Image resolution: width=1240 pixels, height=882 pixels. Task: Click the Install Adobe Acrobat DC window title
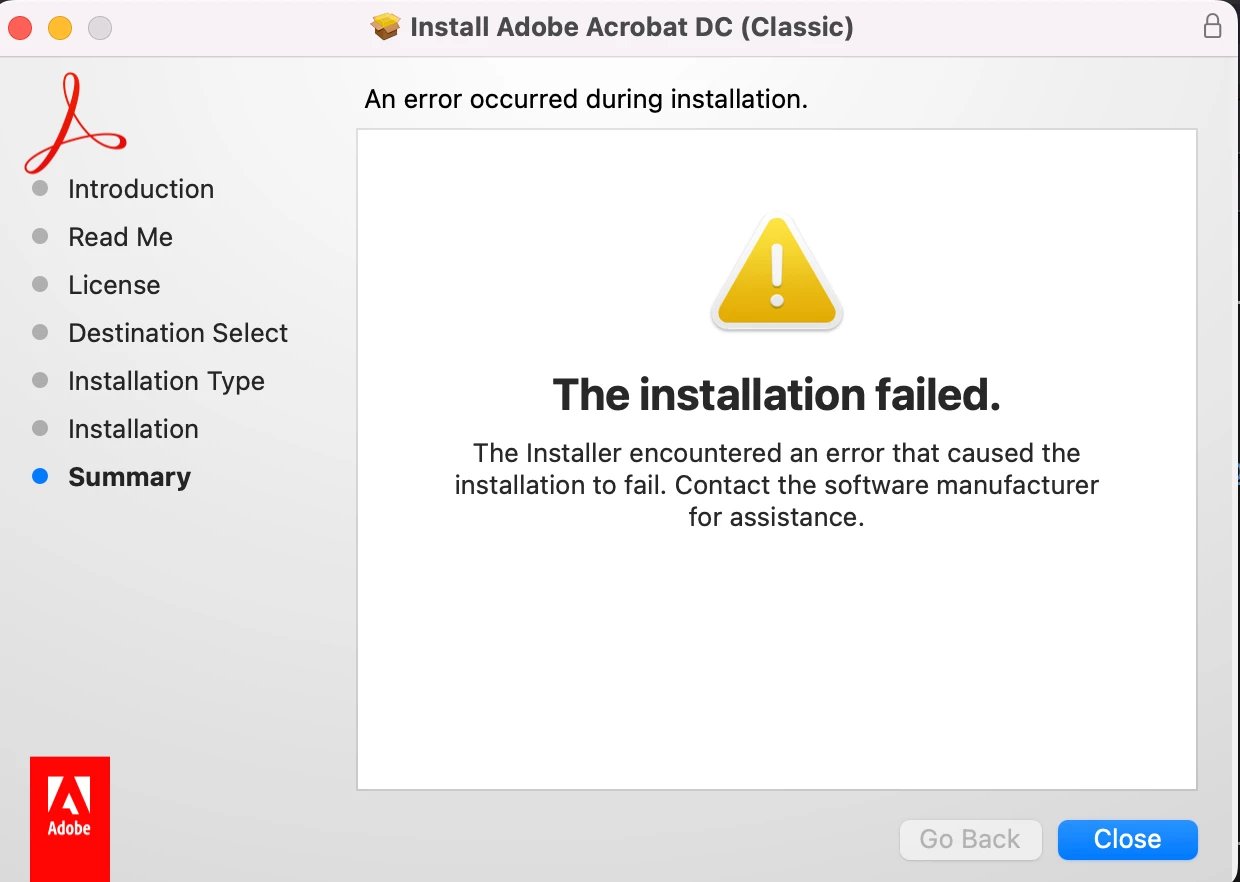pos(632,27)
